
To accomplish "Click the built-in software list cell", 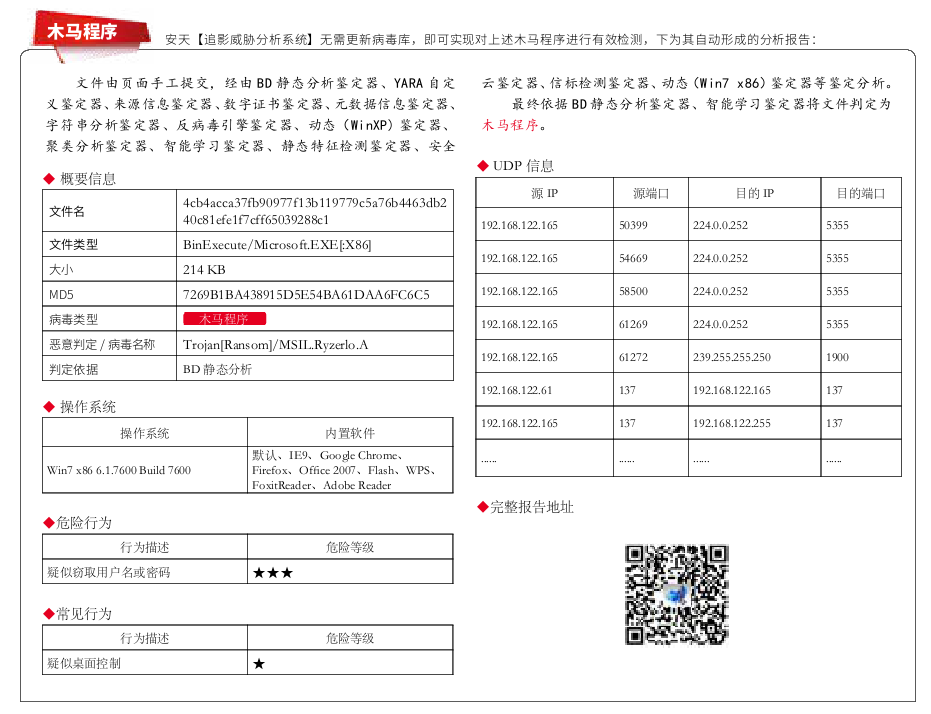I will tap(350, 470).
